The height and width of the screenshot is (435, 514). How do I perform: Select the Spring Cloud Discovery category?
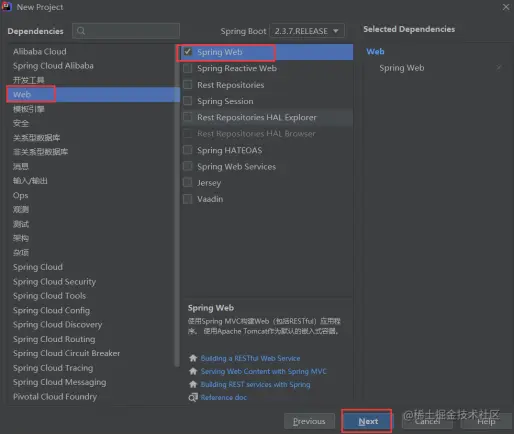pyautogui.click(x=57, y=325)
